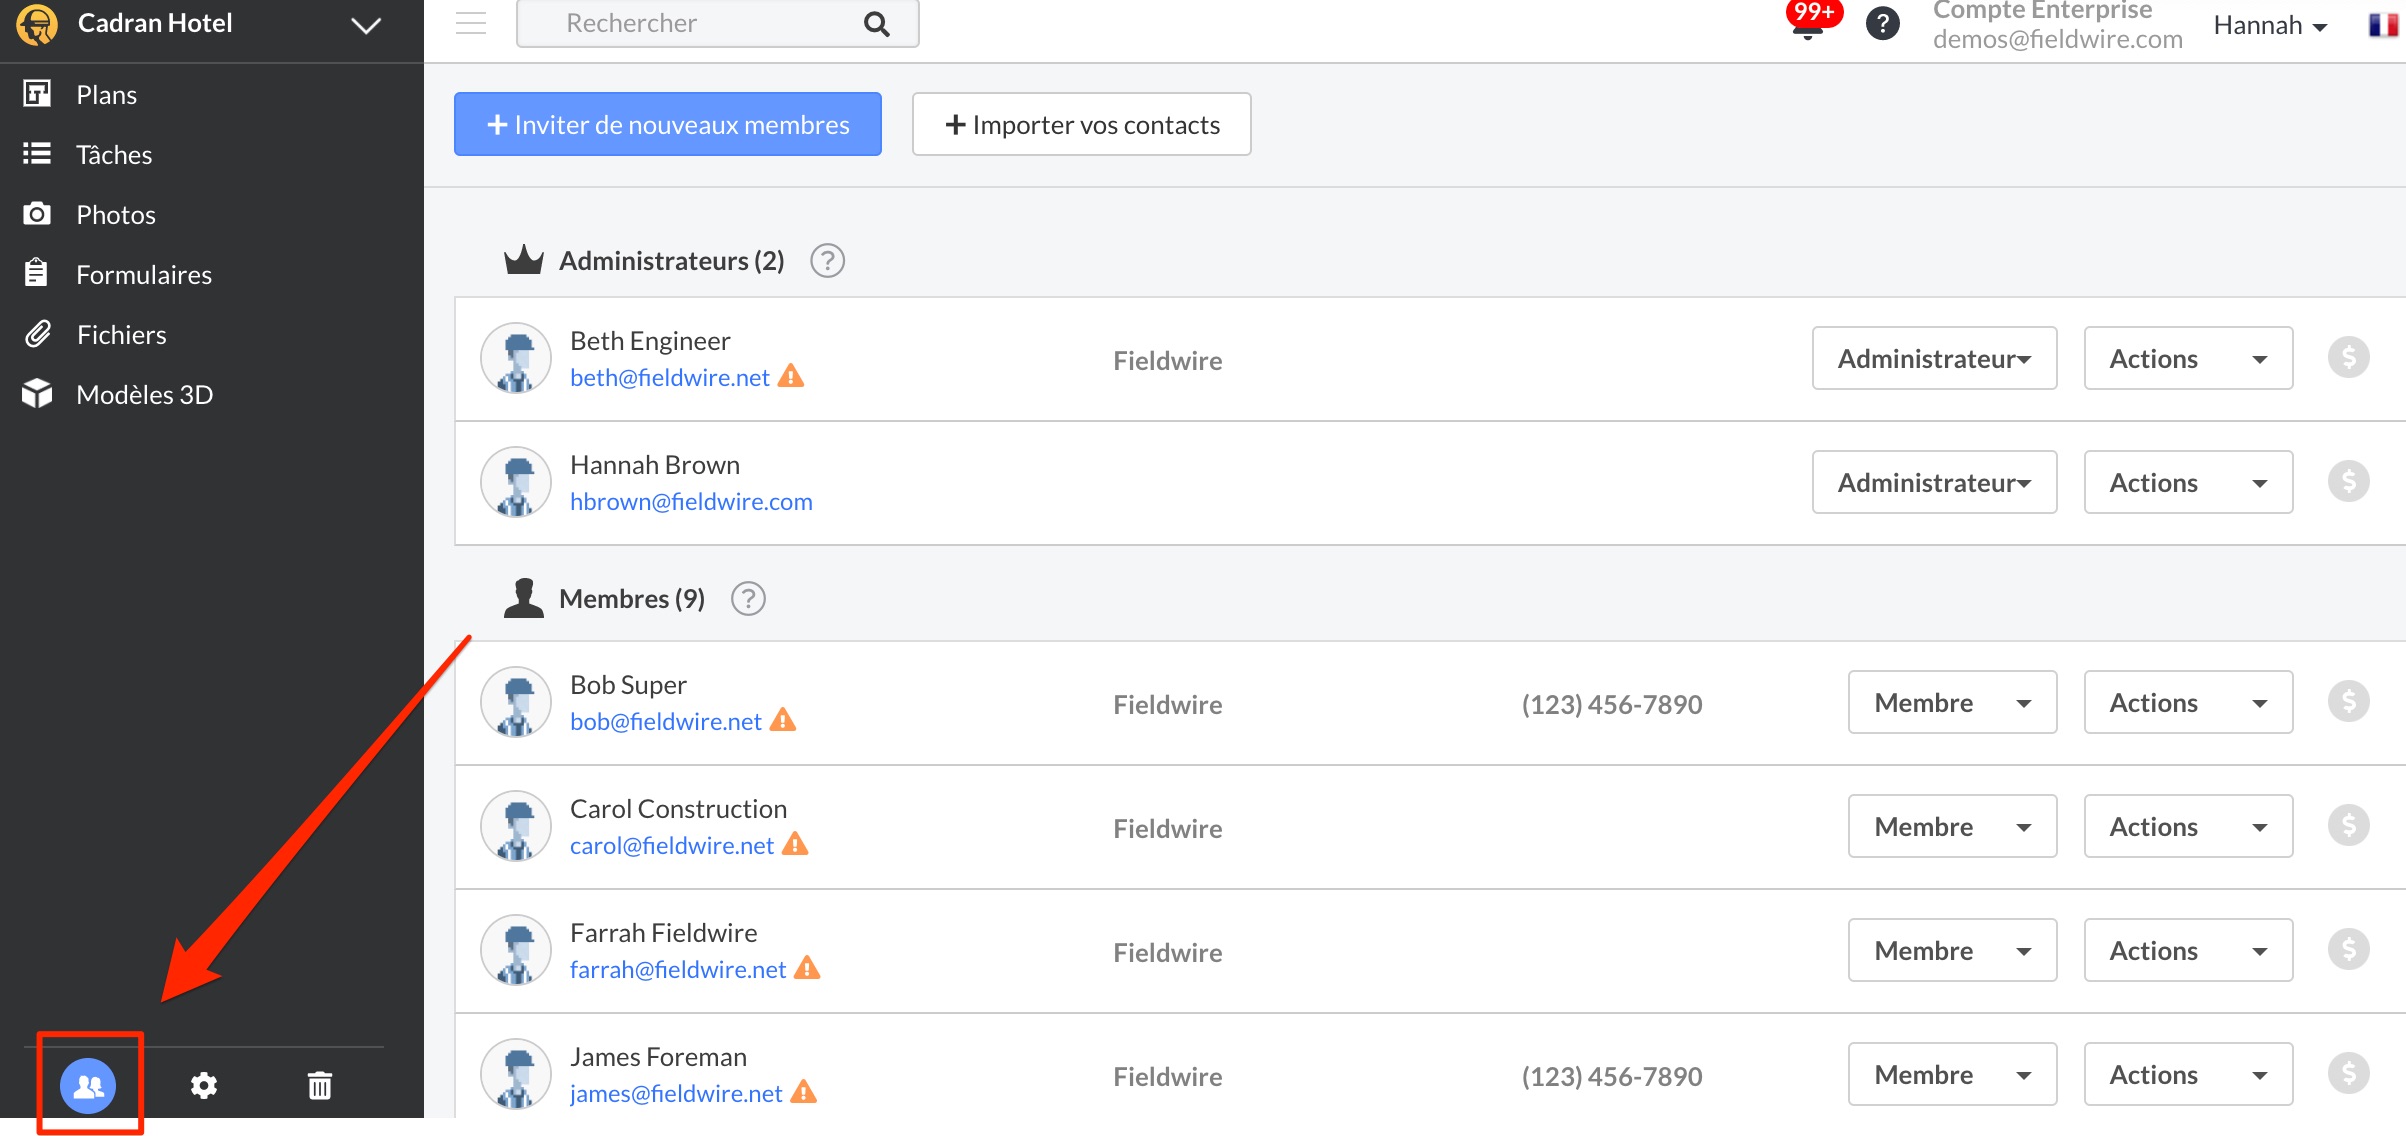Open the People icon in sidebar footer

coord(89,1085)
